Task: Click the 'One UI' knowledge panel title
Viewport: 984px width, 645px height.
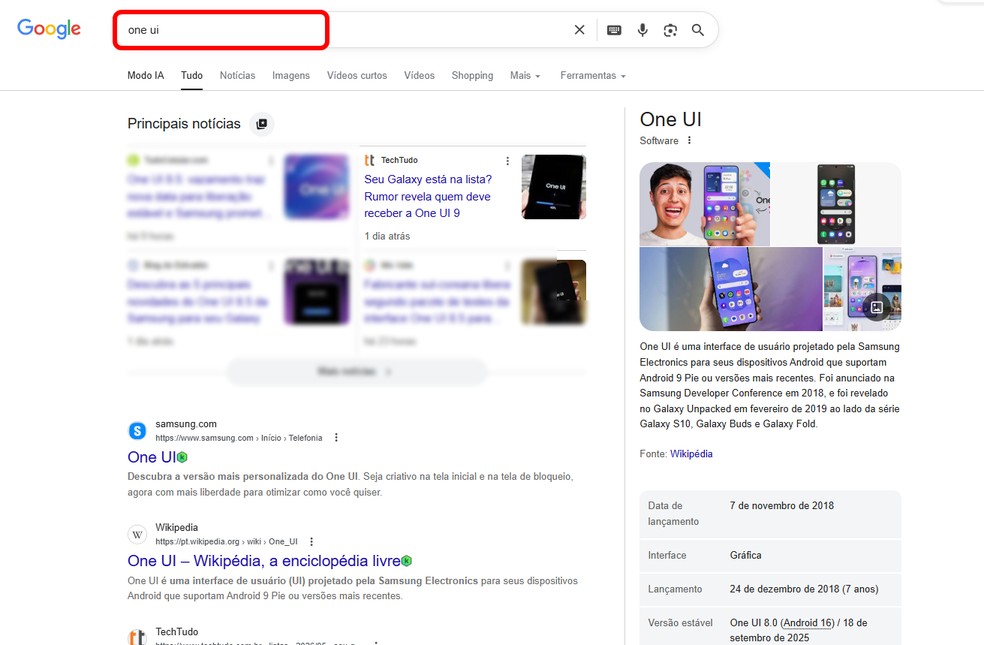Action: [670, 119]
